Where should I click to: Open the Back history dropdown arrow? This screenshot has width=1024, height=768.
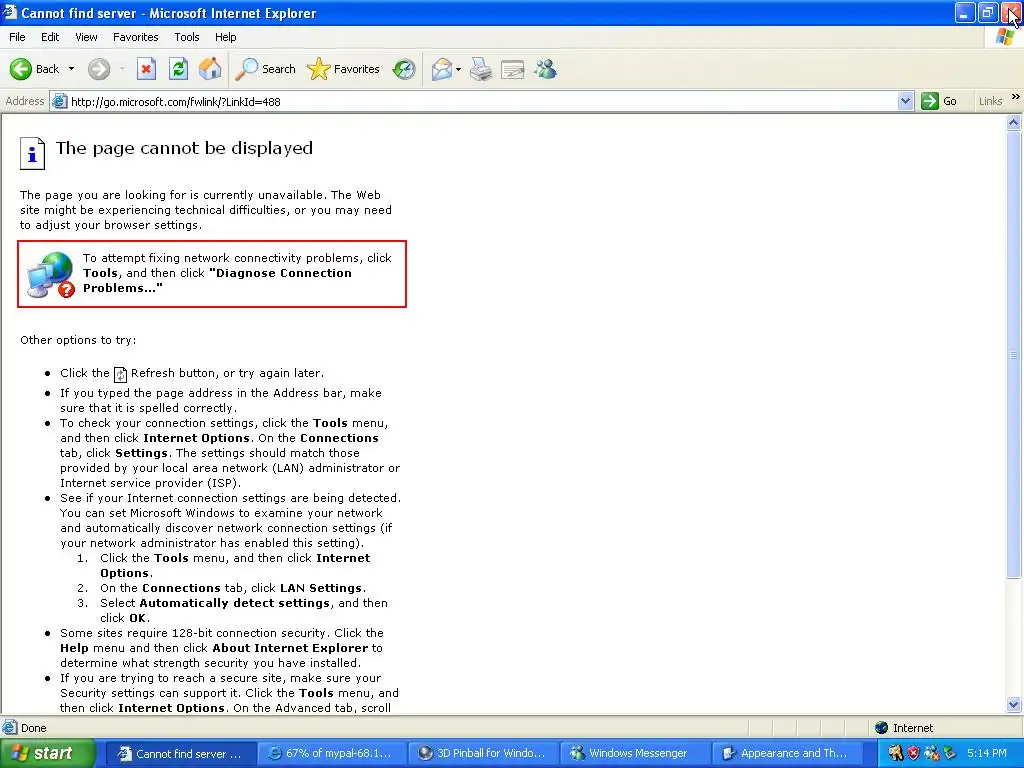pos(71,69)
